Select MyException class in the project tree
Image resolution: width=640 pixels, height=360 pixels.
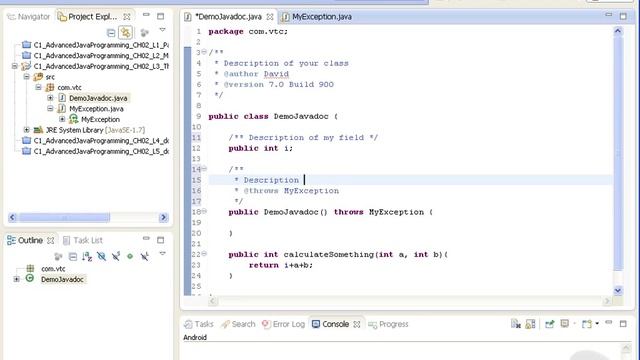[x=100, y=119]
